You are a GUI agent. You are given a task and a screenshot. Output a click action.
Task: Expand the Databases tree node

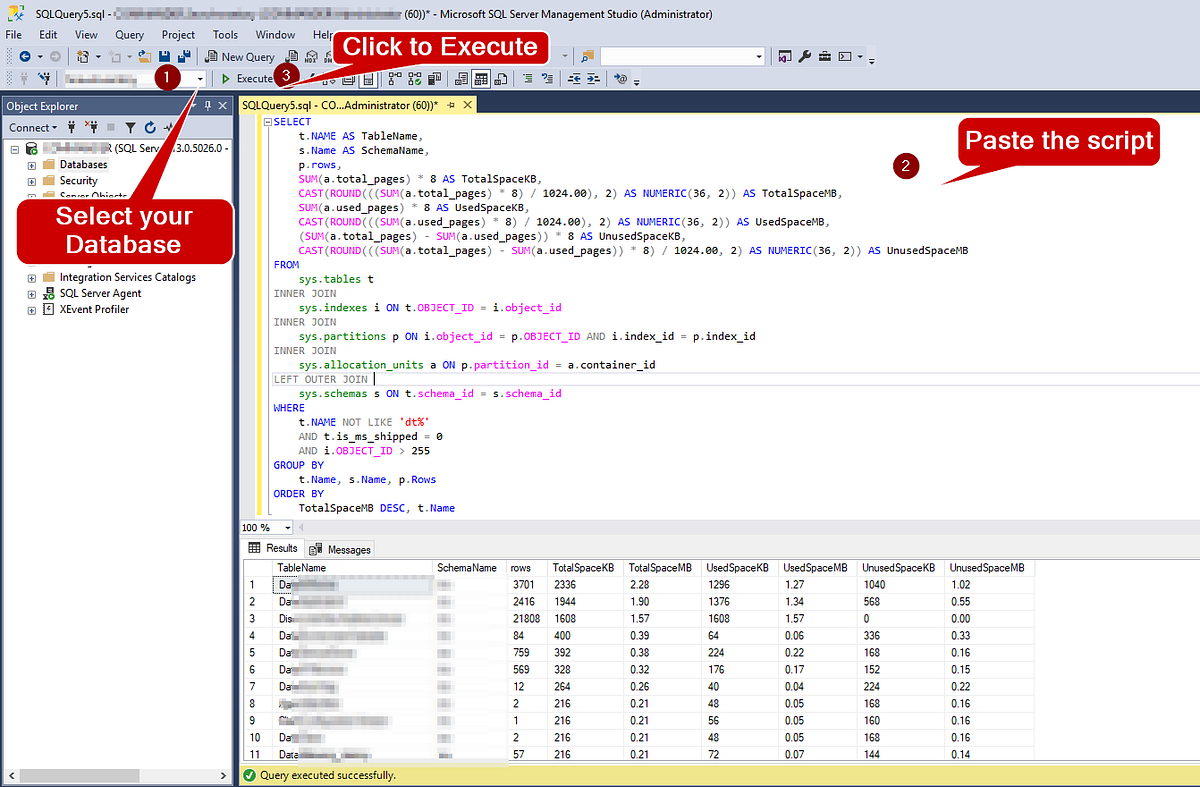pyautogui.click(x=31, y=164)
